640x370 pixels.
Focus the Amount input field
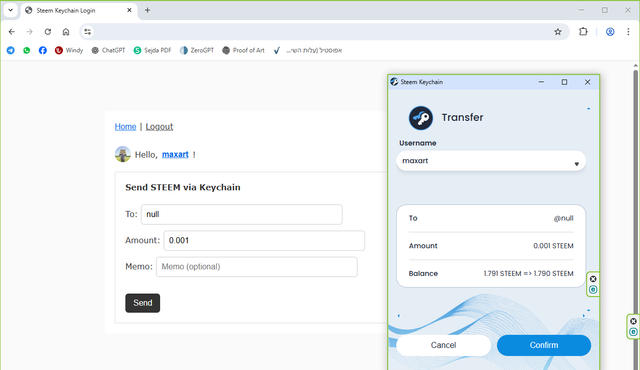coord(264,241)
